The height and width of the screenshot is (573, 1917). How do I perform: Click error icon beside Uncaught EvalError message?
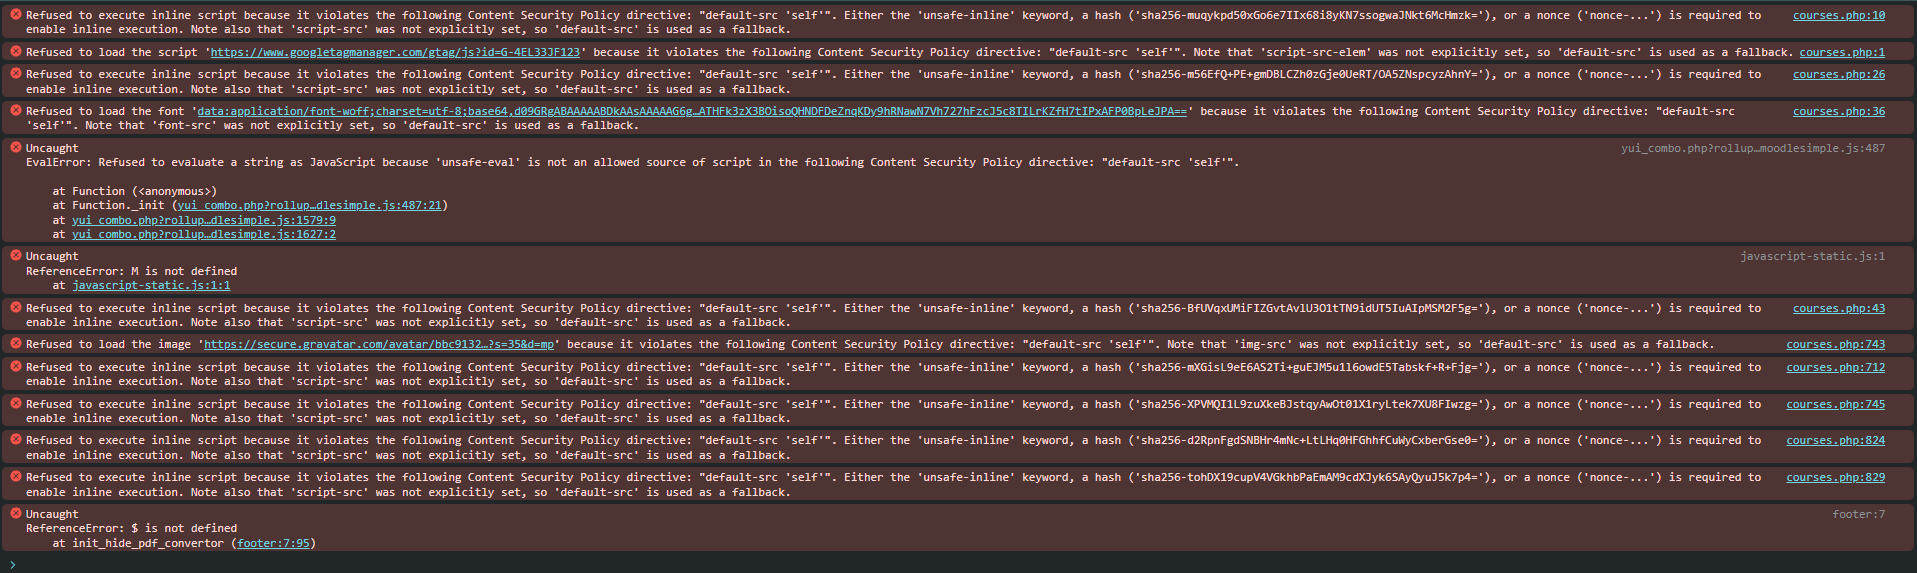[15, 148]
